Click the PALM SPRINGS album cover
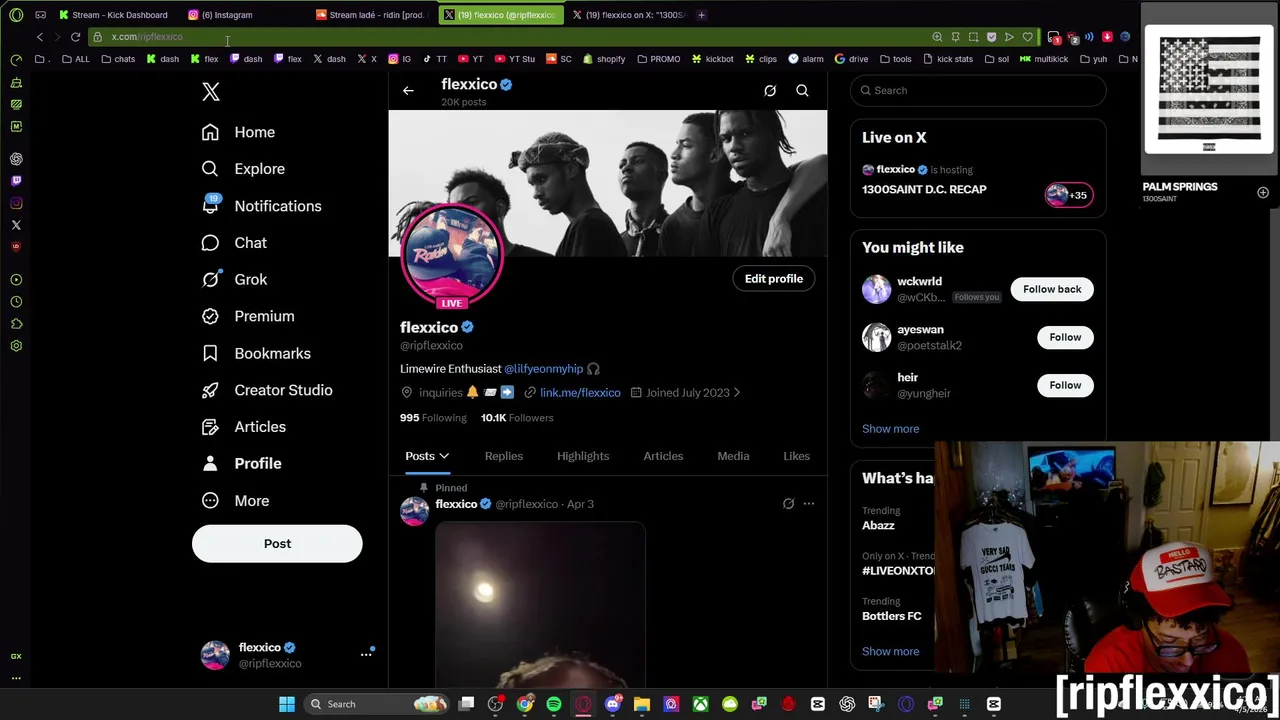This screenshot has height=720, width=1280. 1209,91
